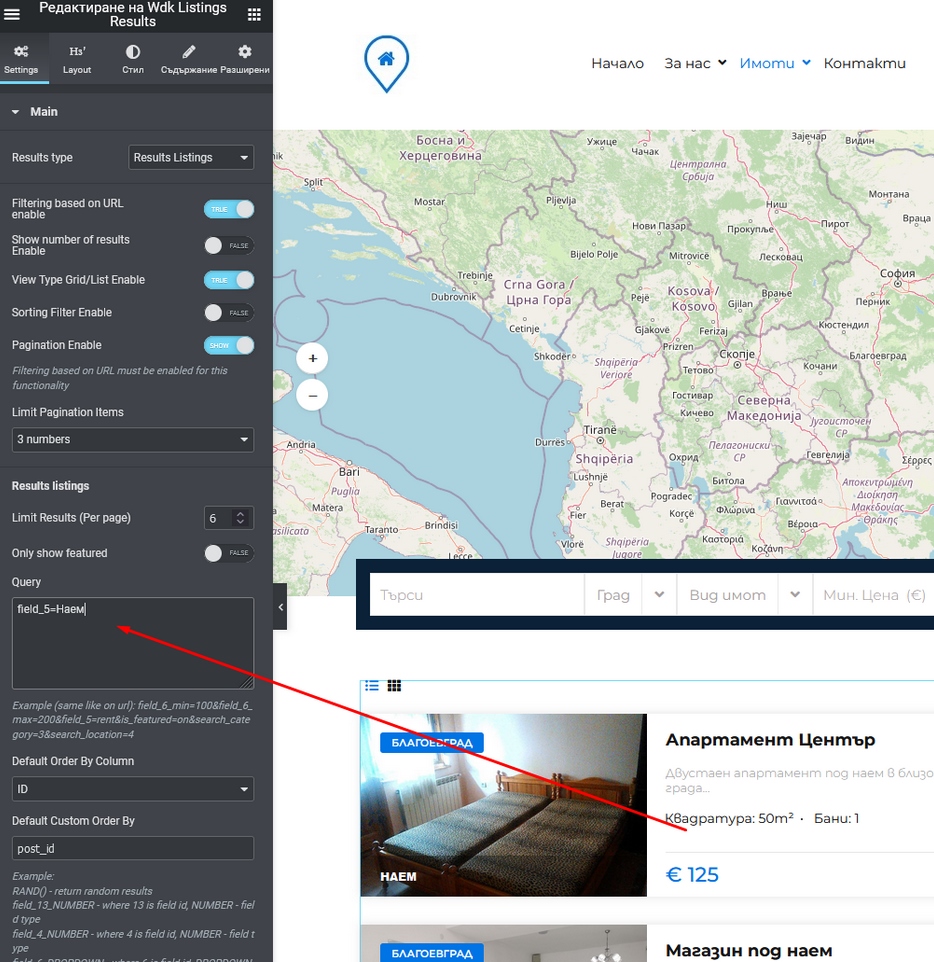The image size is (934, 962).
Task: Zoom in on the map
Action: pyautogui.click(x=313, y=358)
